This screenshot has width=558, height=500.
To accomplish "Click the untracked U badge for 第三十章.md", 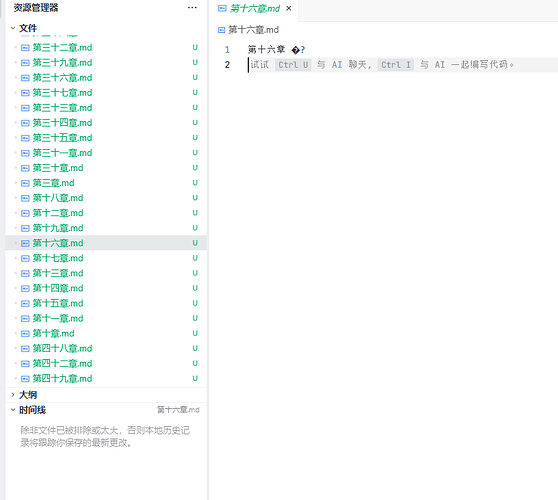I will 195,168.
